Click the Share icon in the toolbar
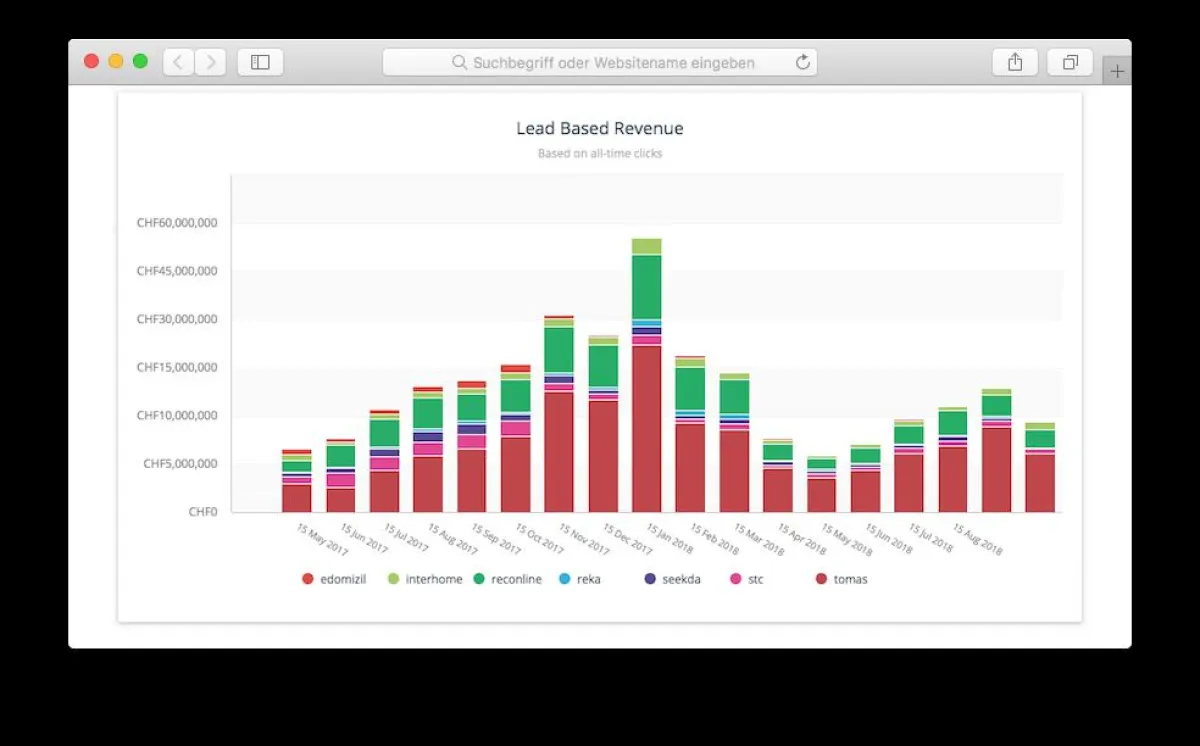 click(1014, 62)
